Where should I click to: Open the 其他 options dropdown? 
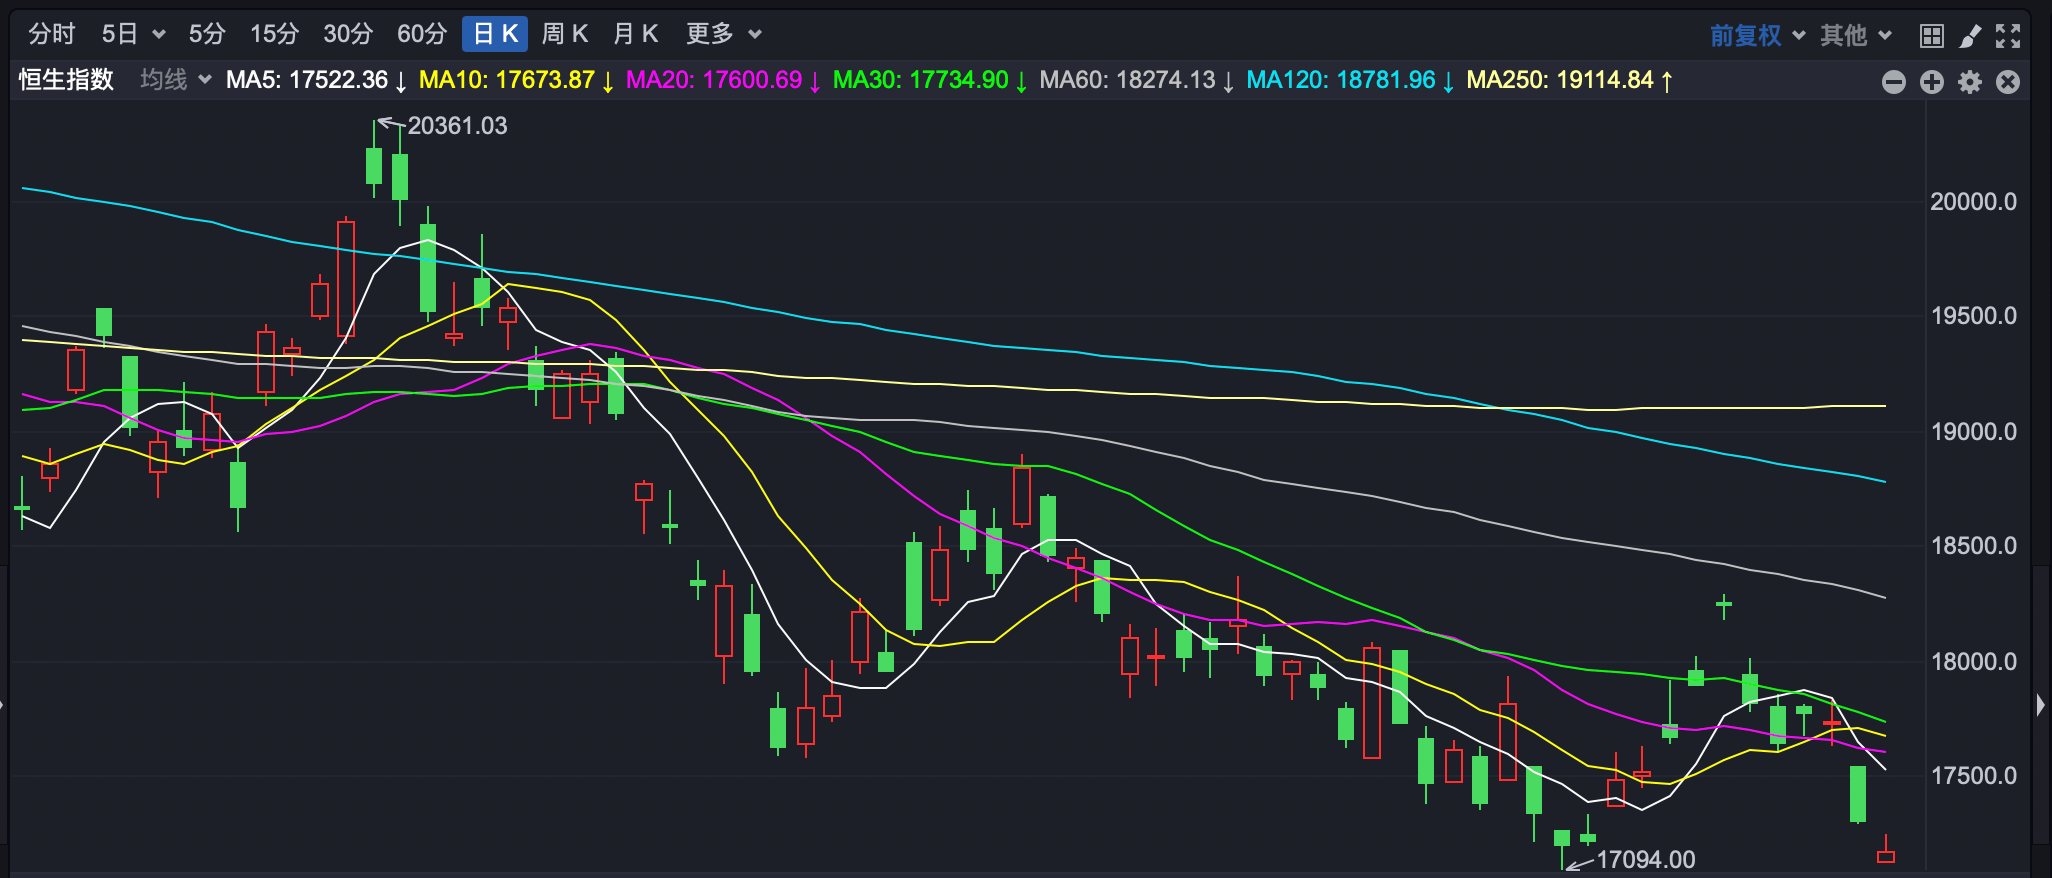[x=1856, y=36]
